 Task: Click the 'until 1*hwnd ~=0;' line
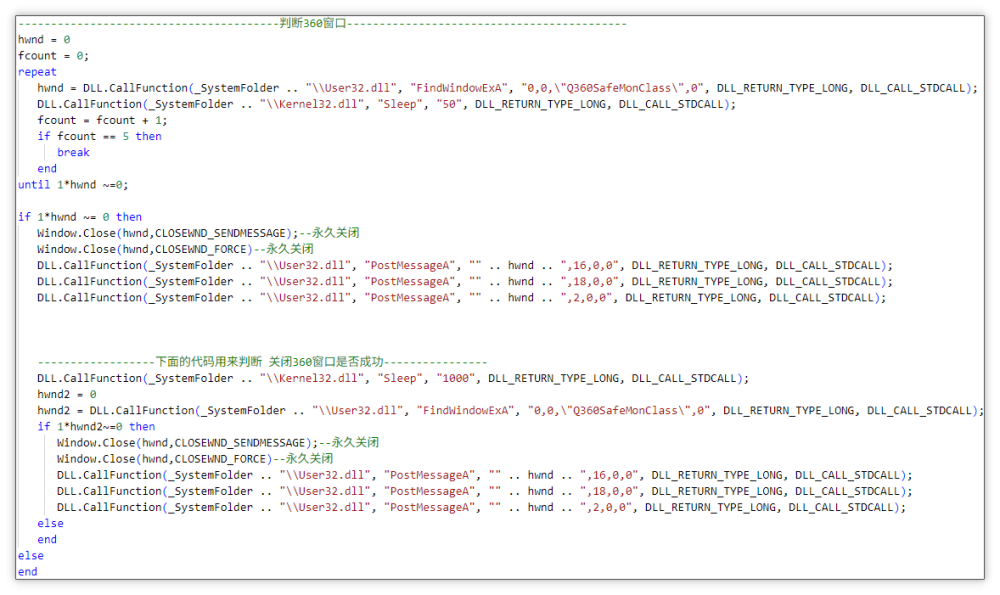[x=73, y=185]
